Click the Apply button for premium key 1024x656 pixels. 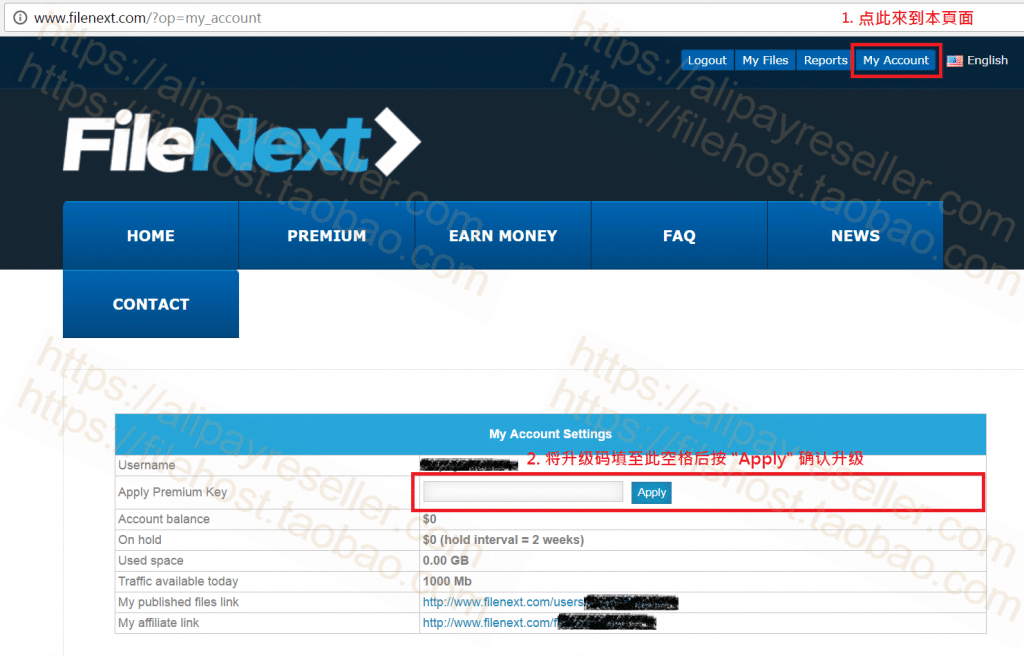[x=651, y=492]
